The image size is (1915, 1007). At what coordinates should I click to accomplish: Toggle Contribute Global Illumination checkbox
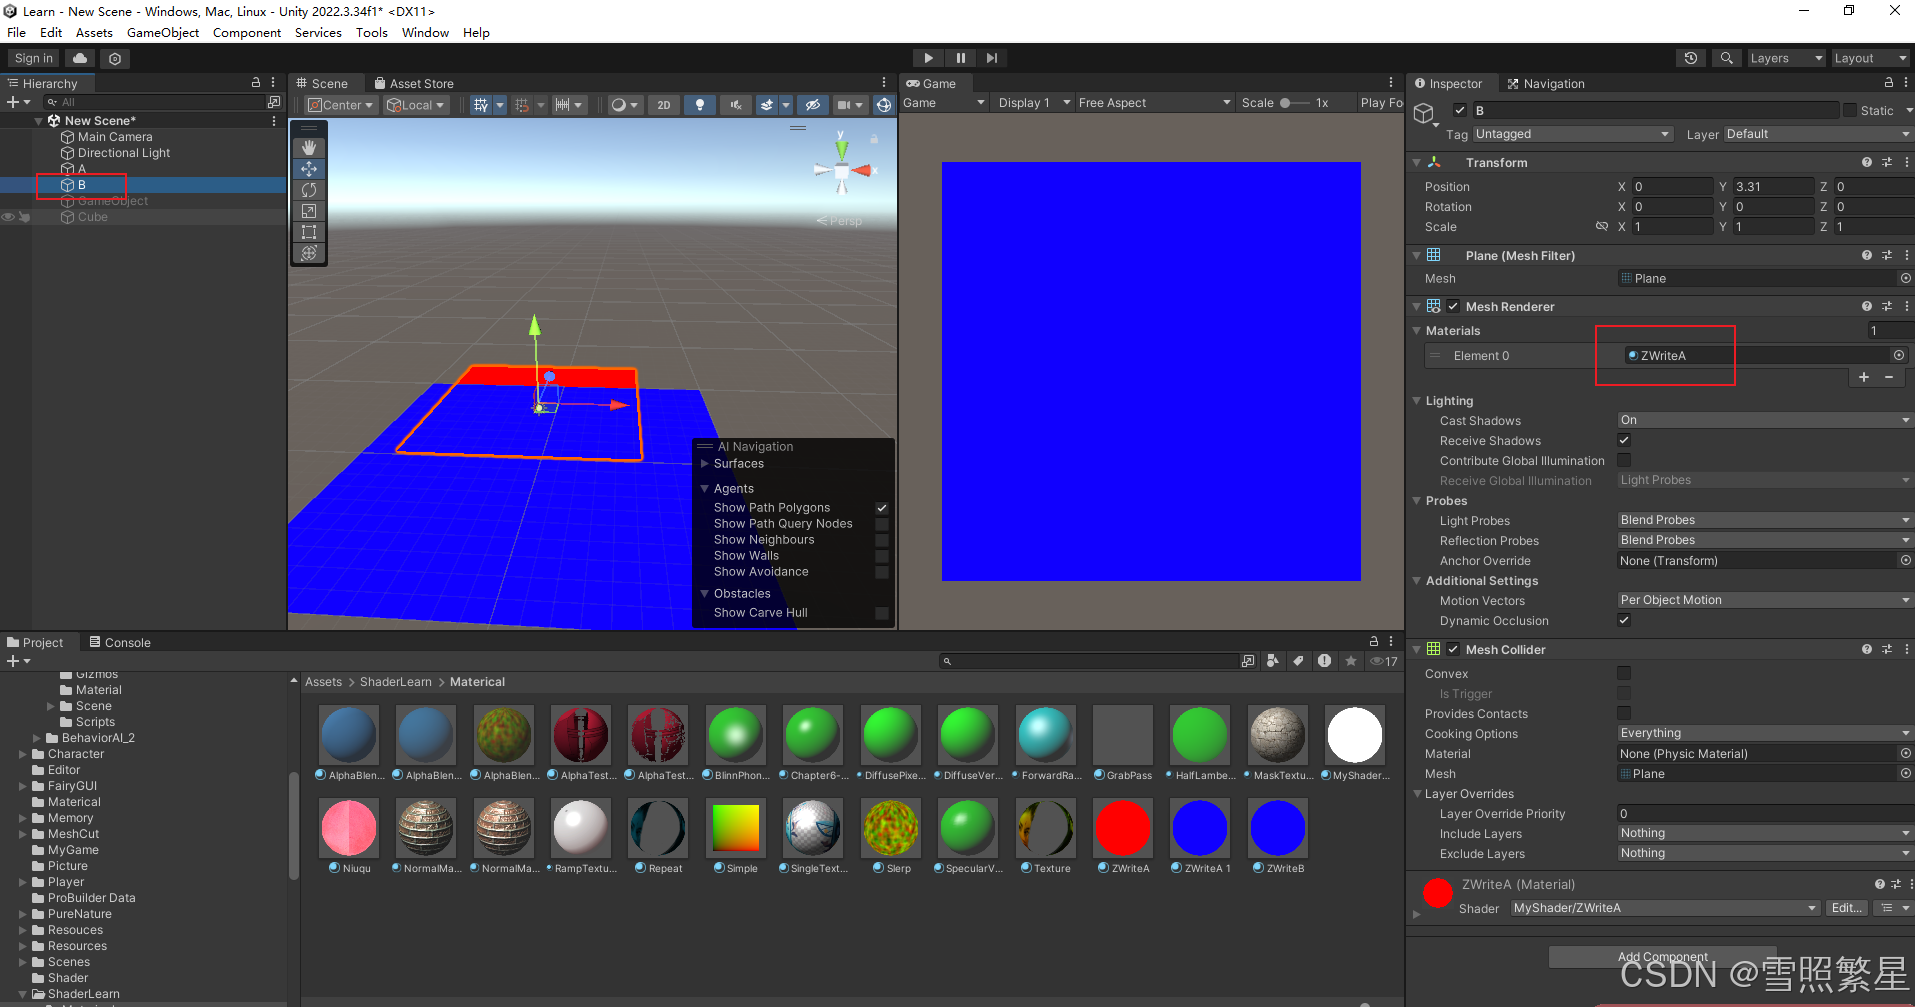(x=1624, y=460)
